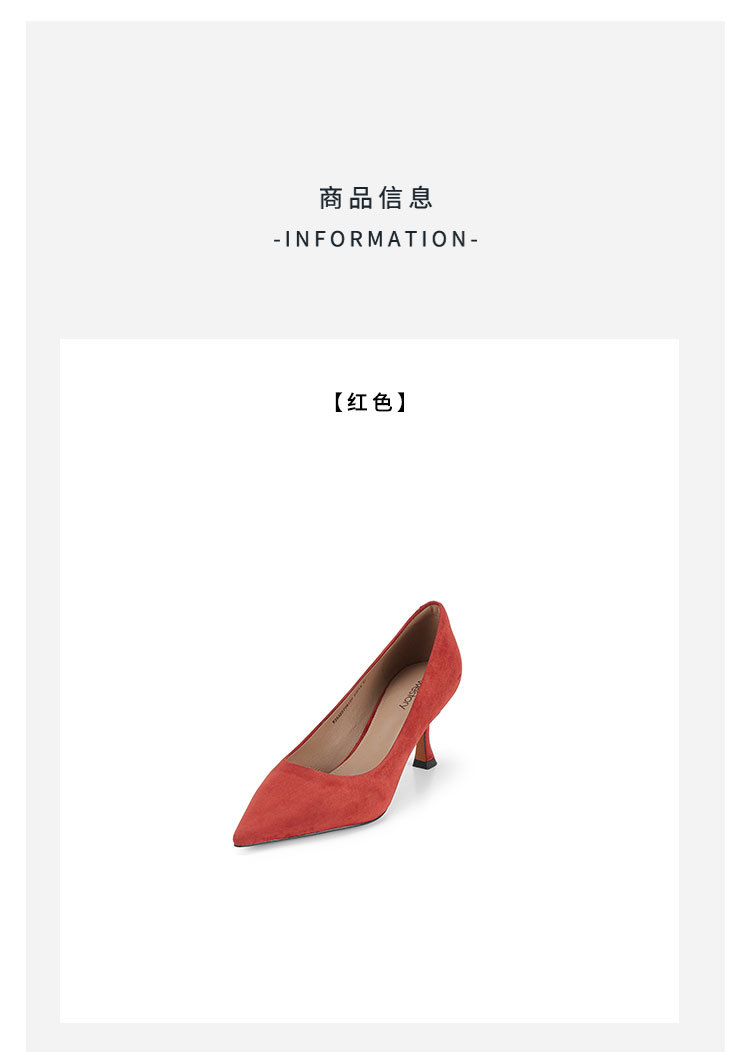Click the 色 character in the color label
The image size is (750, 1052).
(382, 402)
